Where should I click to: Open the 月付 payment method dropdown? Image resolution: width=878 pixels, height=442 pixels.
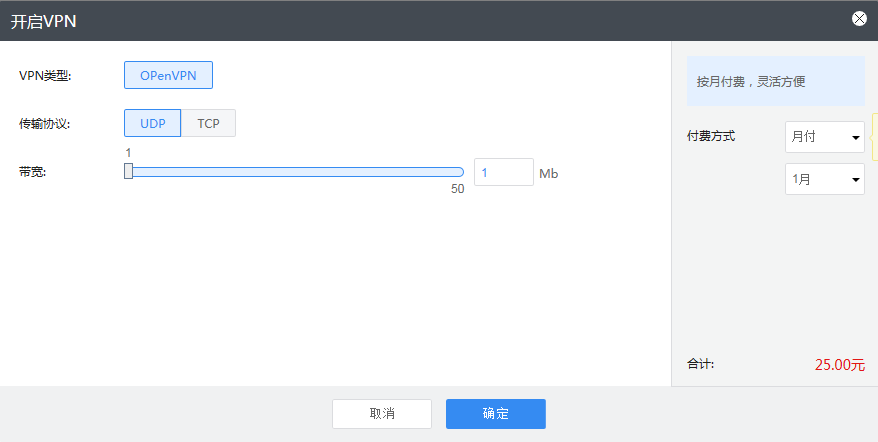point(825,137)
